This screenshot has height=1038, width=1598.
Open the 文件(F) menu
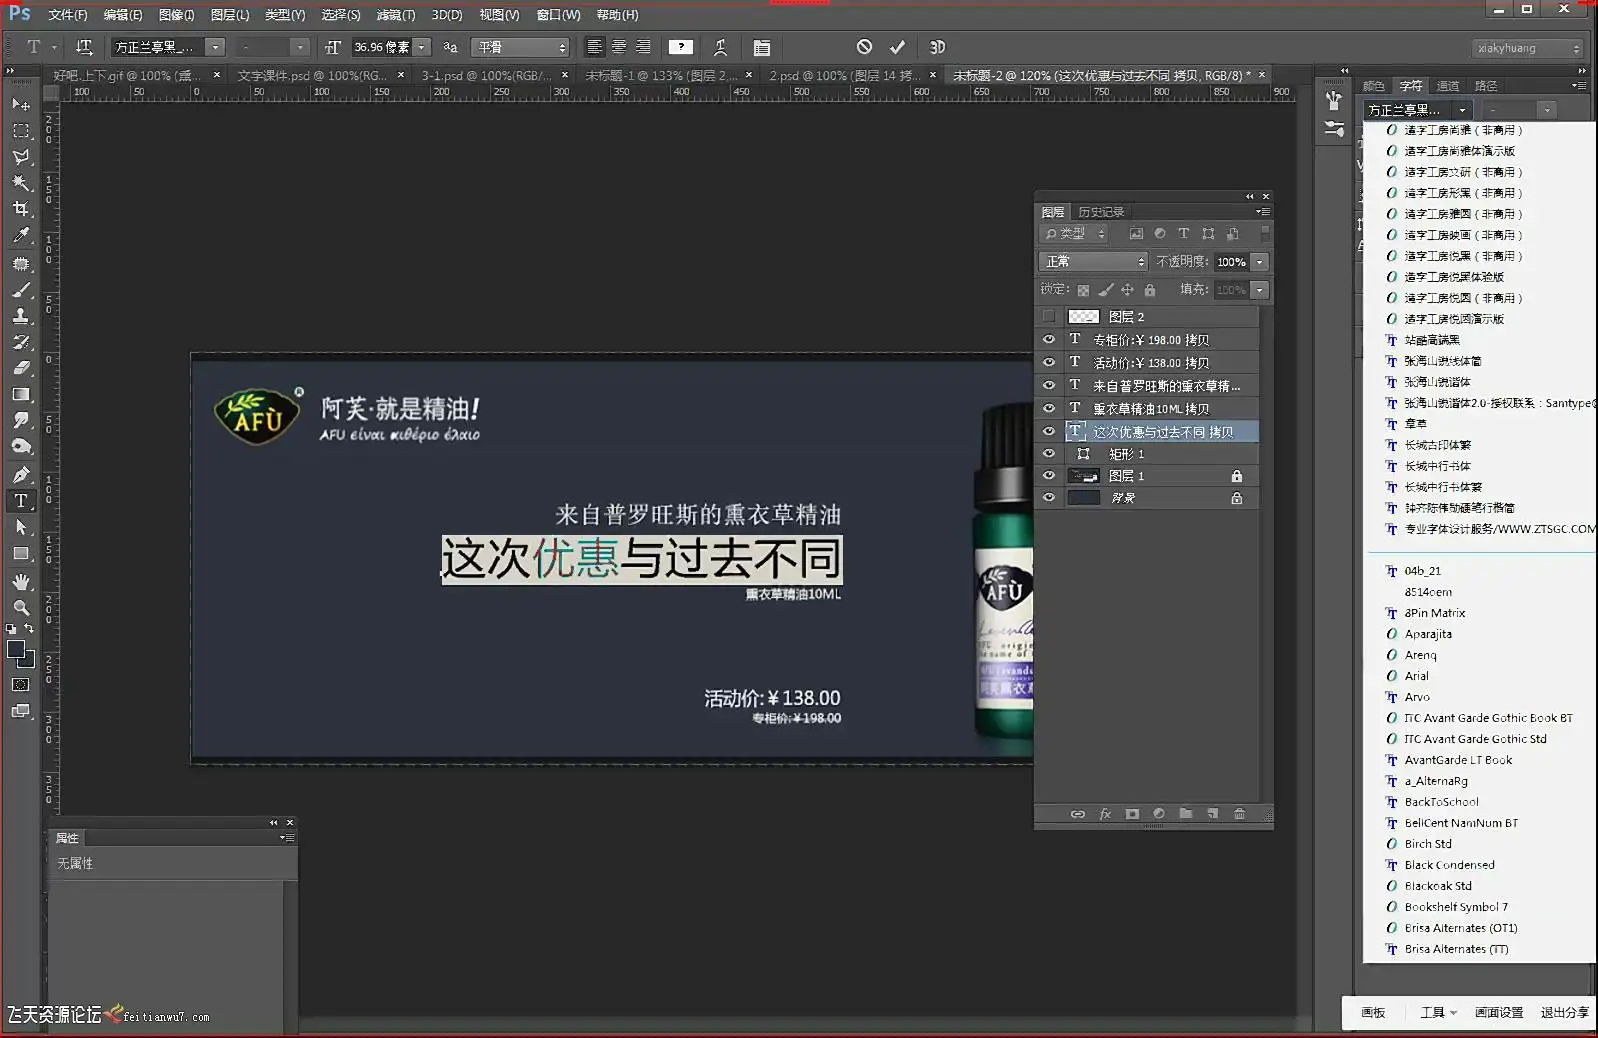67,15
